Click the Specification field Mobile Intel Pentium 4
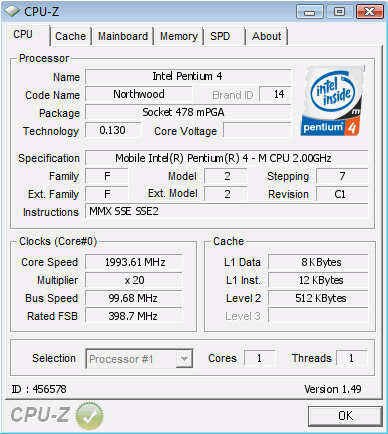The height and width of the screenshot is (434, 388). [x=227, y=158]
